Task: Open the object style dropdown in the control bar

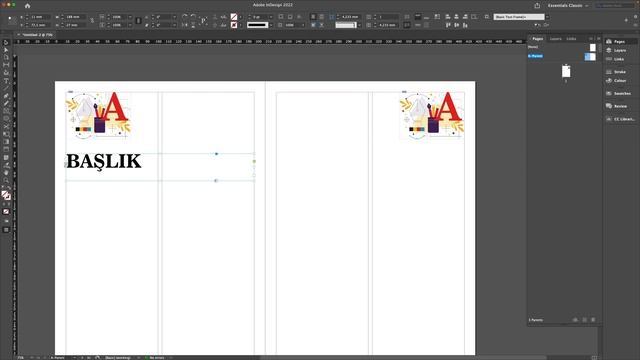Action: (547, 17)
